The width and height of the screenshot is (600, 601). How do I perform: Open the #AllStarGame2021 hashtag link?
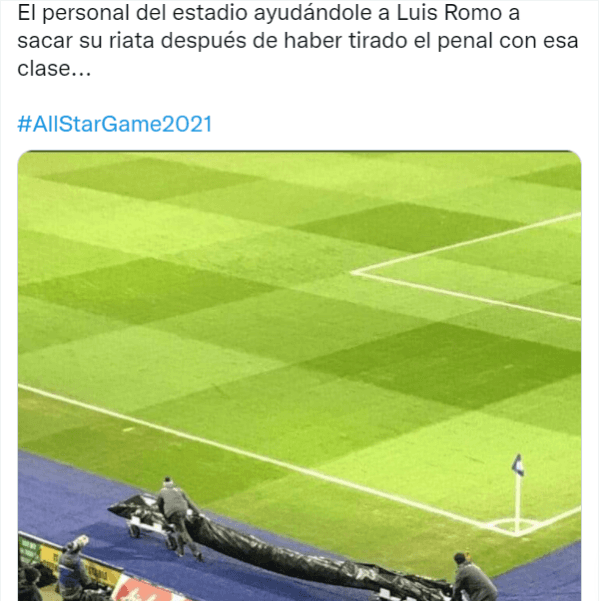coord(115,124)
